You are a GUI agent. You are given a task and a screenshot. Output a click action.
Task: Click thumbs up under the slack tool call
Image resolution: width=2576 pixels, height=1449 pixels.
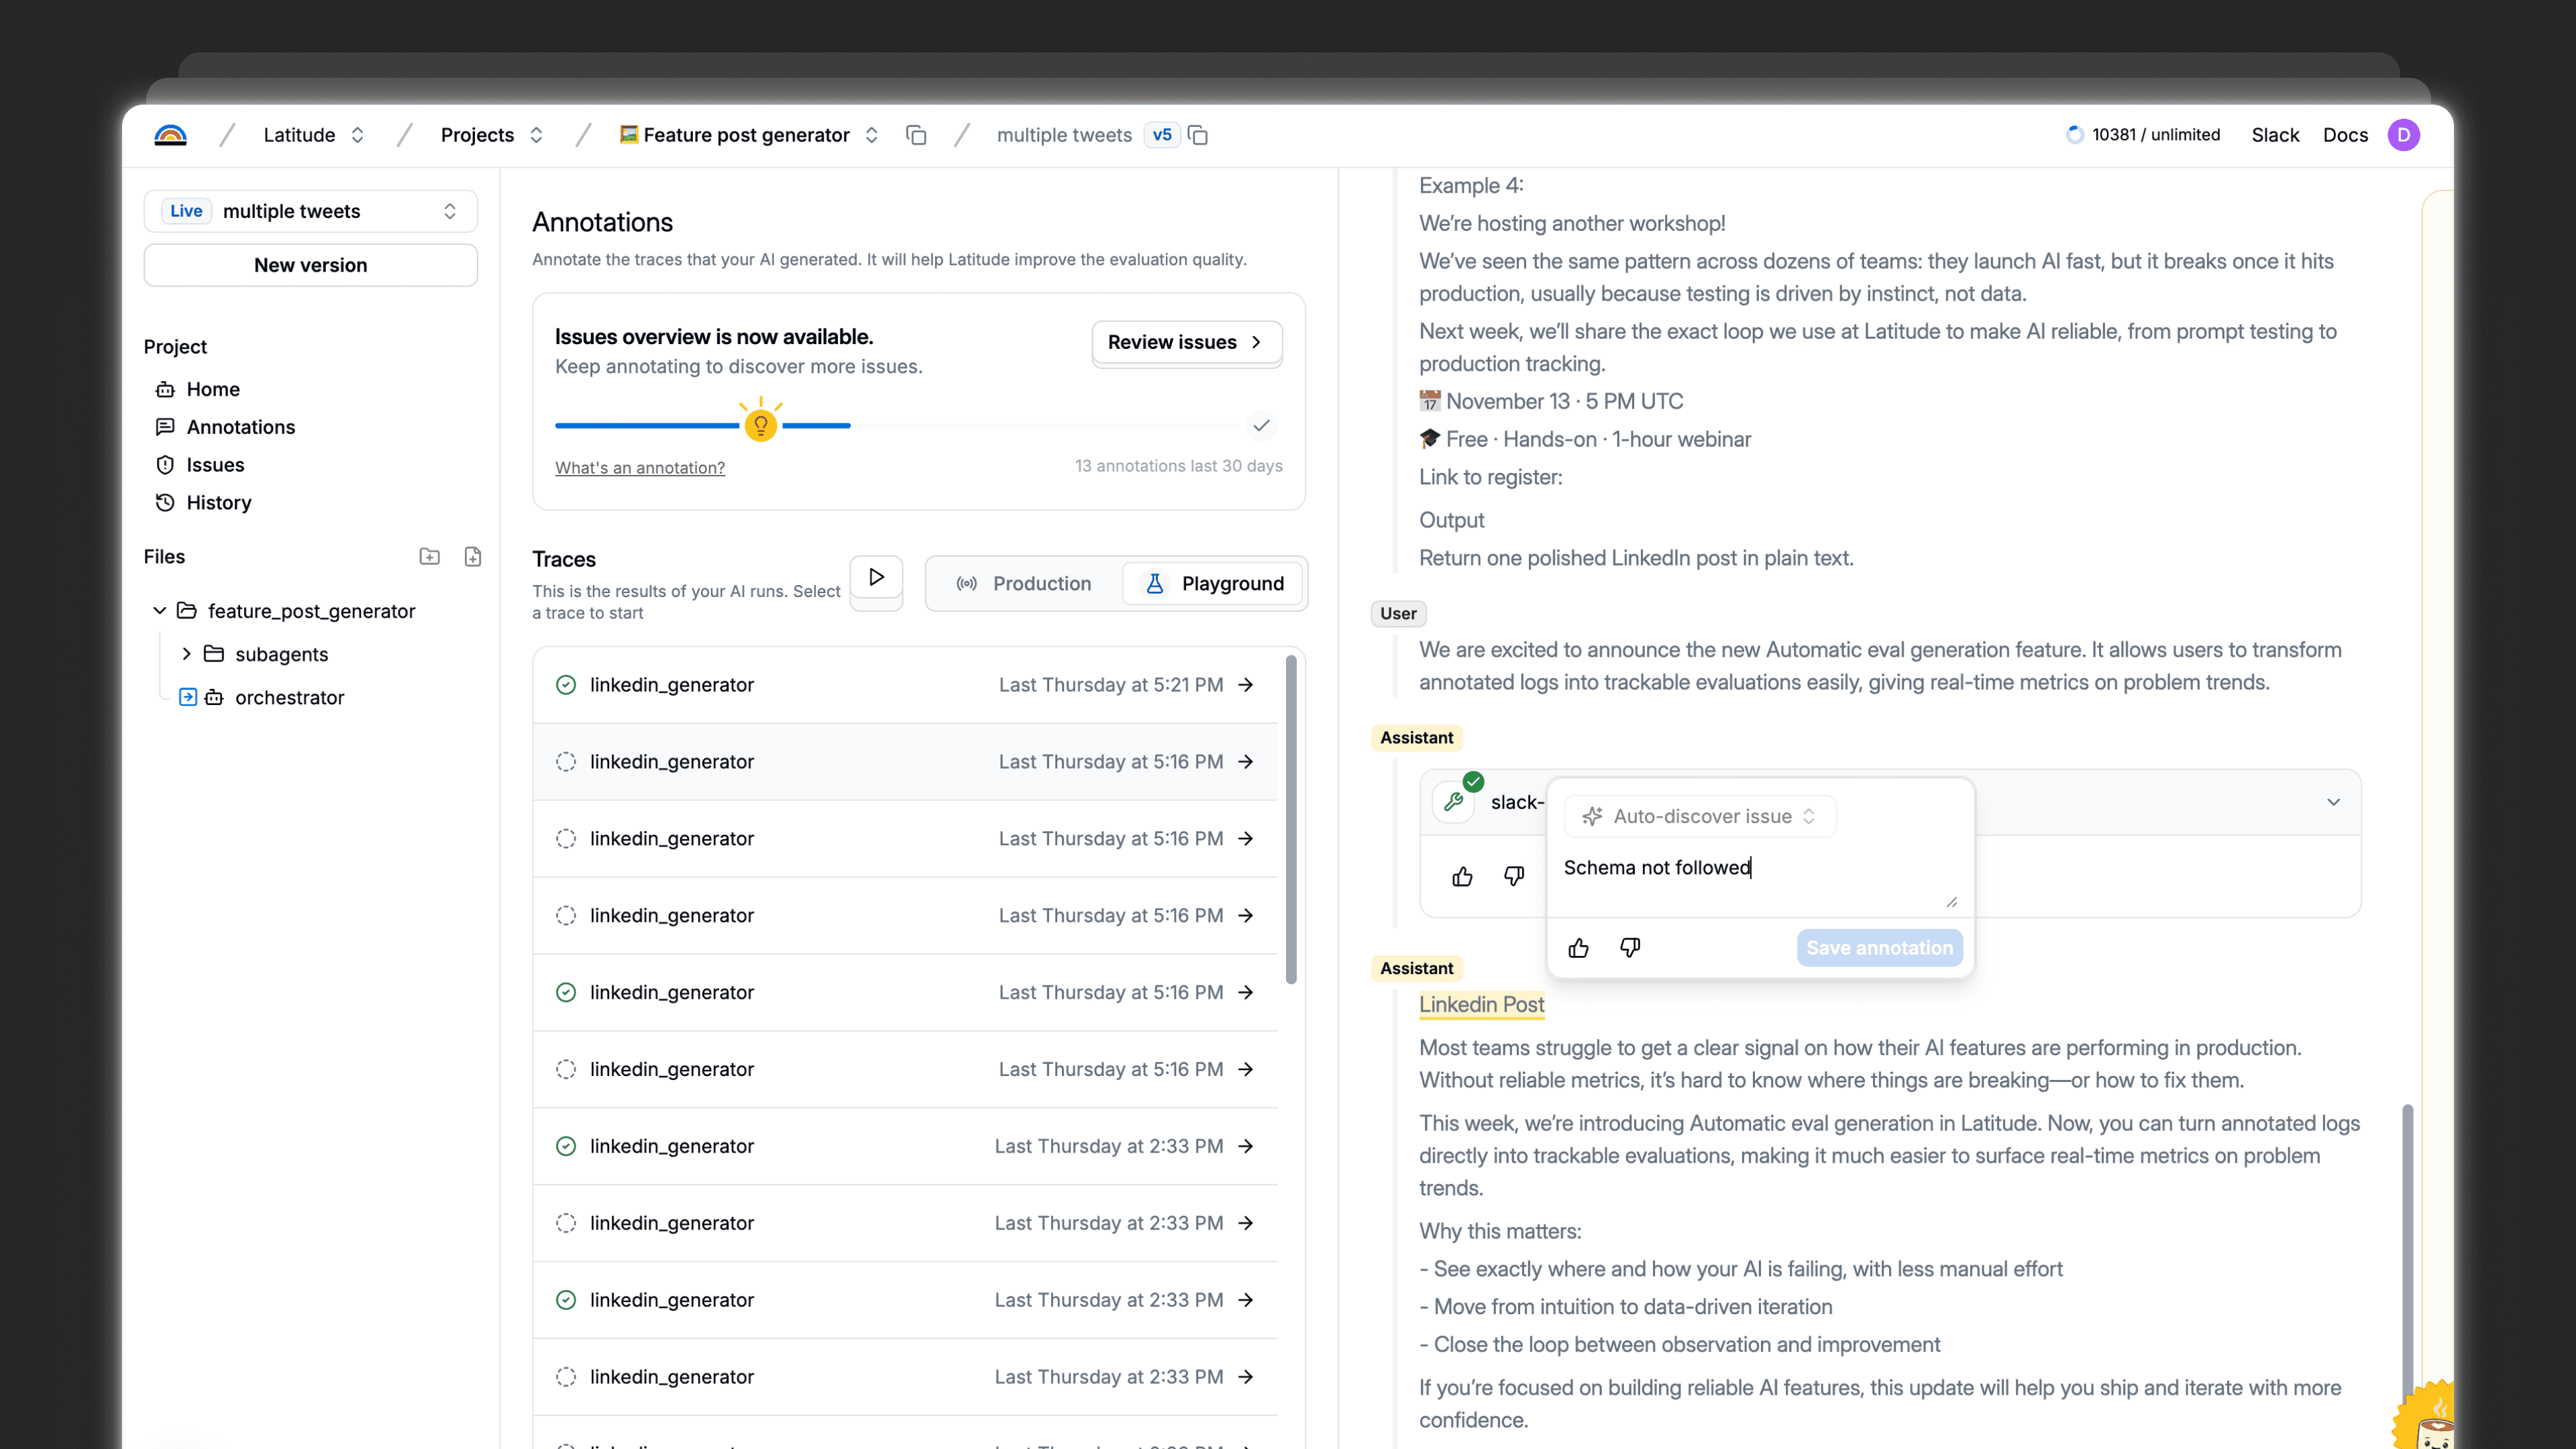[x=1462, y=876]
